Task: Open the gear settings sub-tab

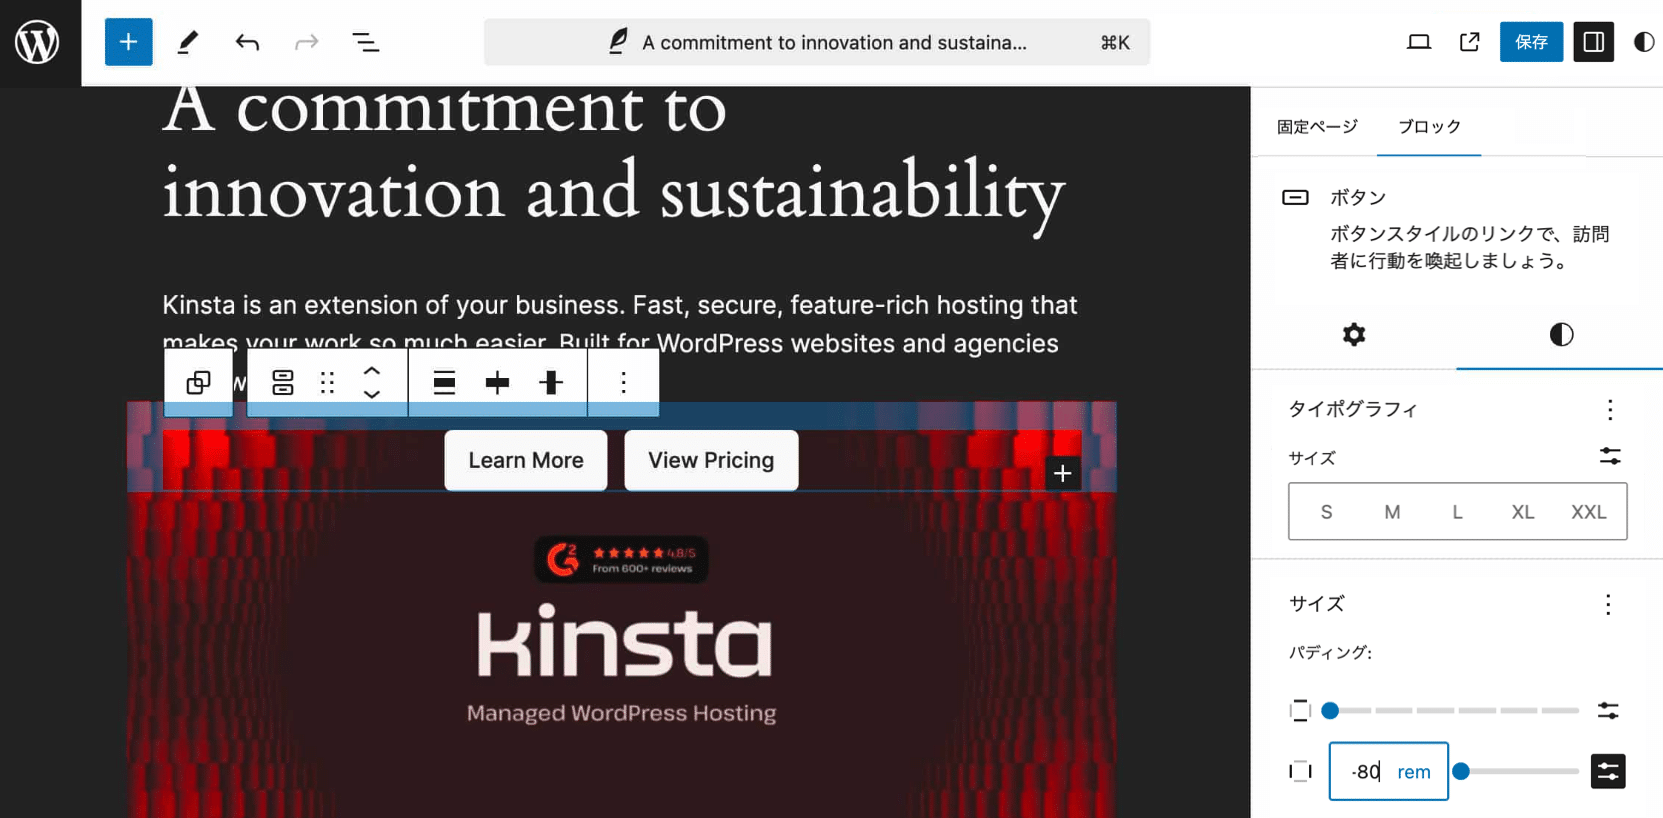Action: point(1354,334)
